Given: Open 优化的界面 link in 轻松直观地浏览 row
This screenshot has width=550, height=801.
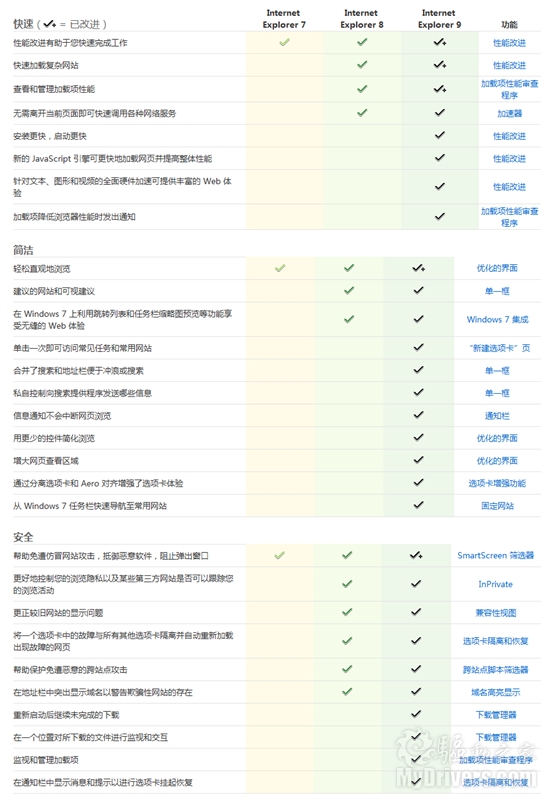Looking at the screenshot, I should pos(497,268).
